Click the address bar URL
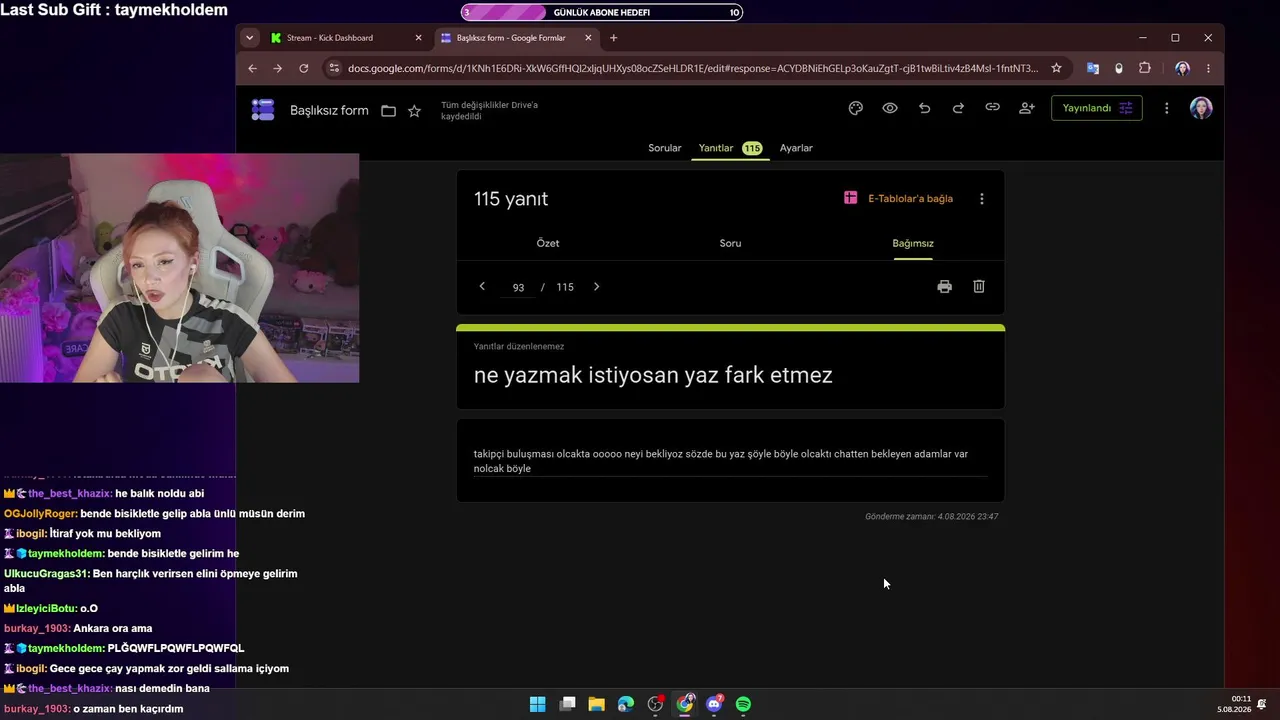 [692, 68]
